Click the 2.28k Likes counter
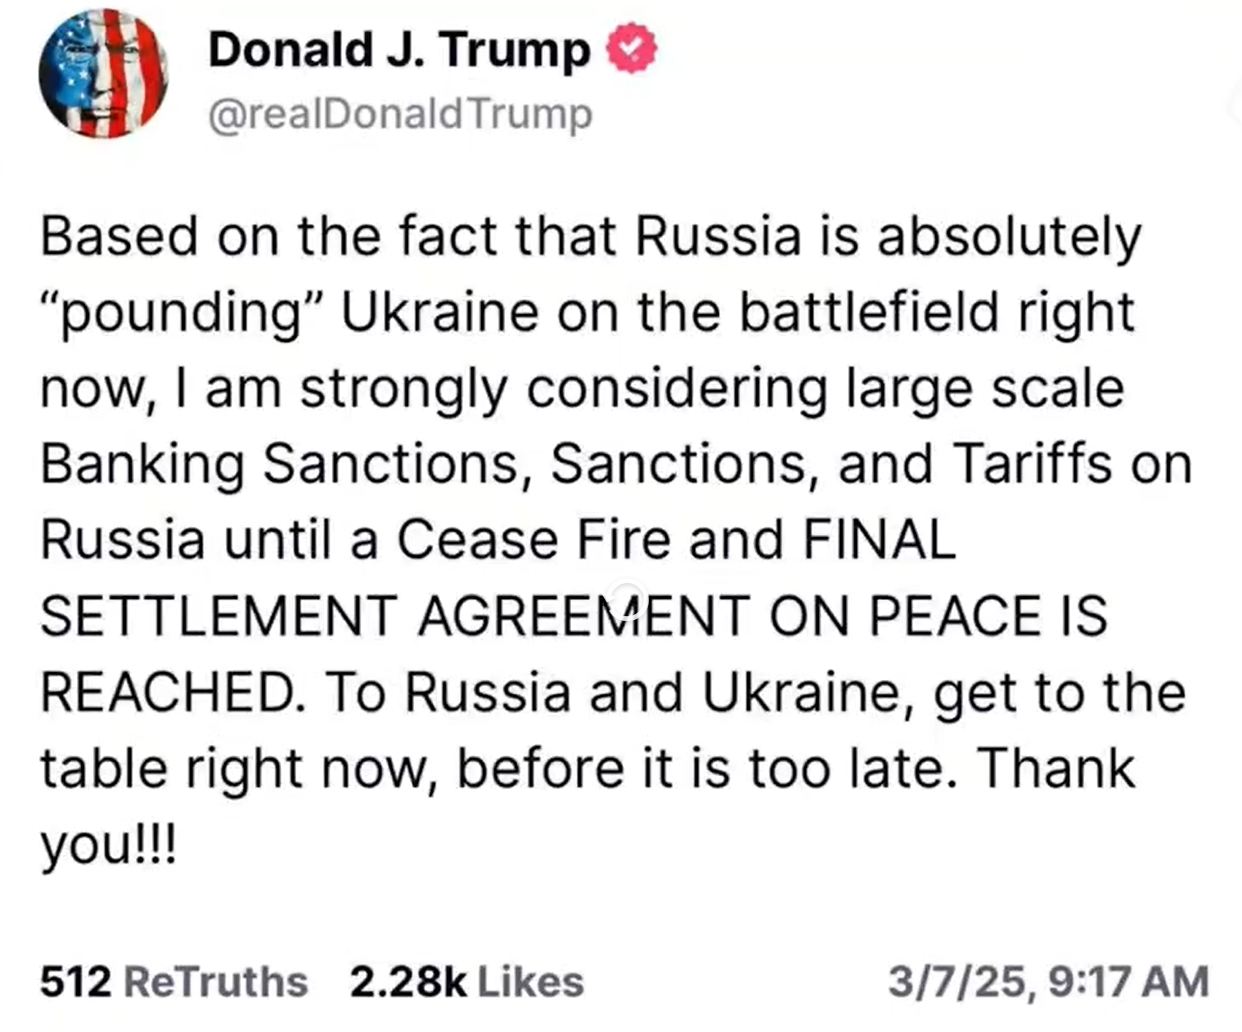The width and height of the screenshot is (1242, 1032). click(x=466, y=981)
